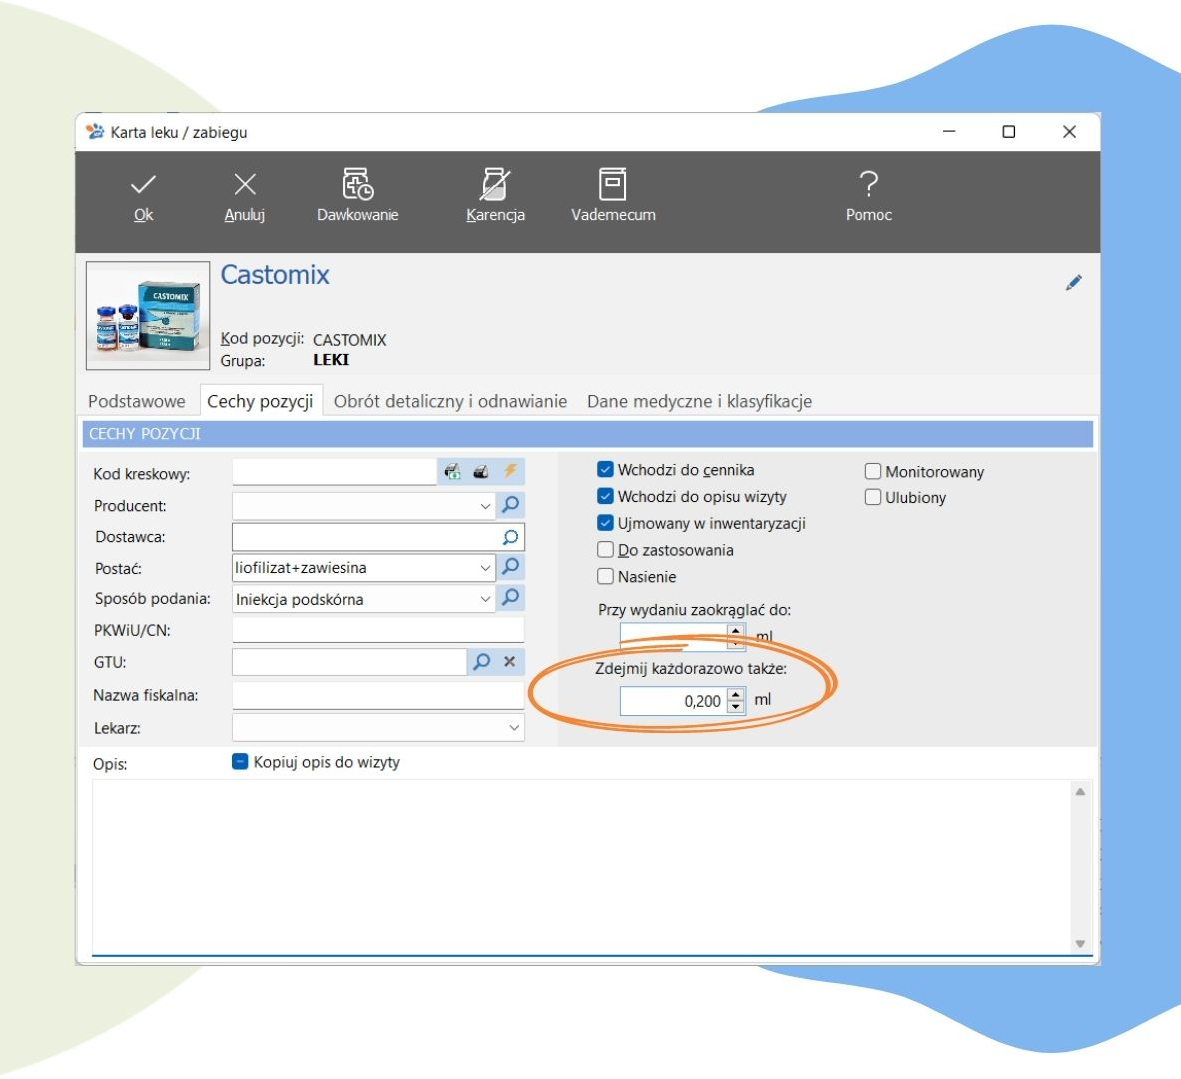Screen dimensions: 1181x1079
Task: Click the printer with green label icon by Kod kreskowy
Action: (x=452, y=471)
